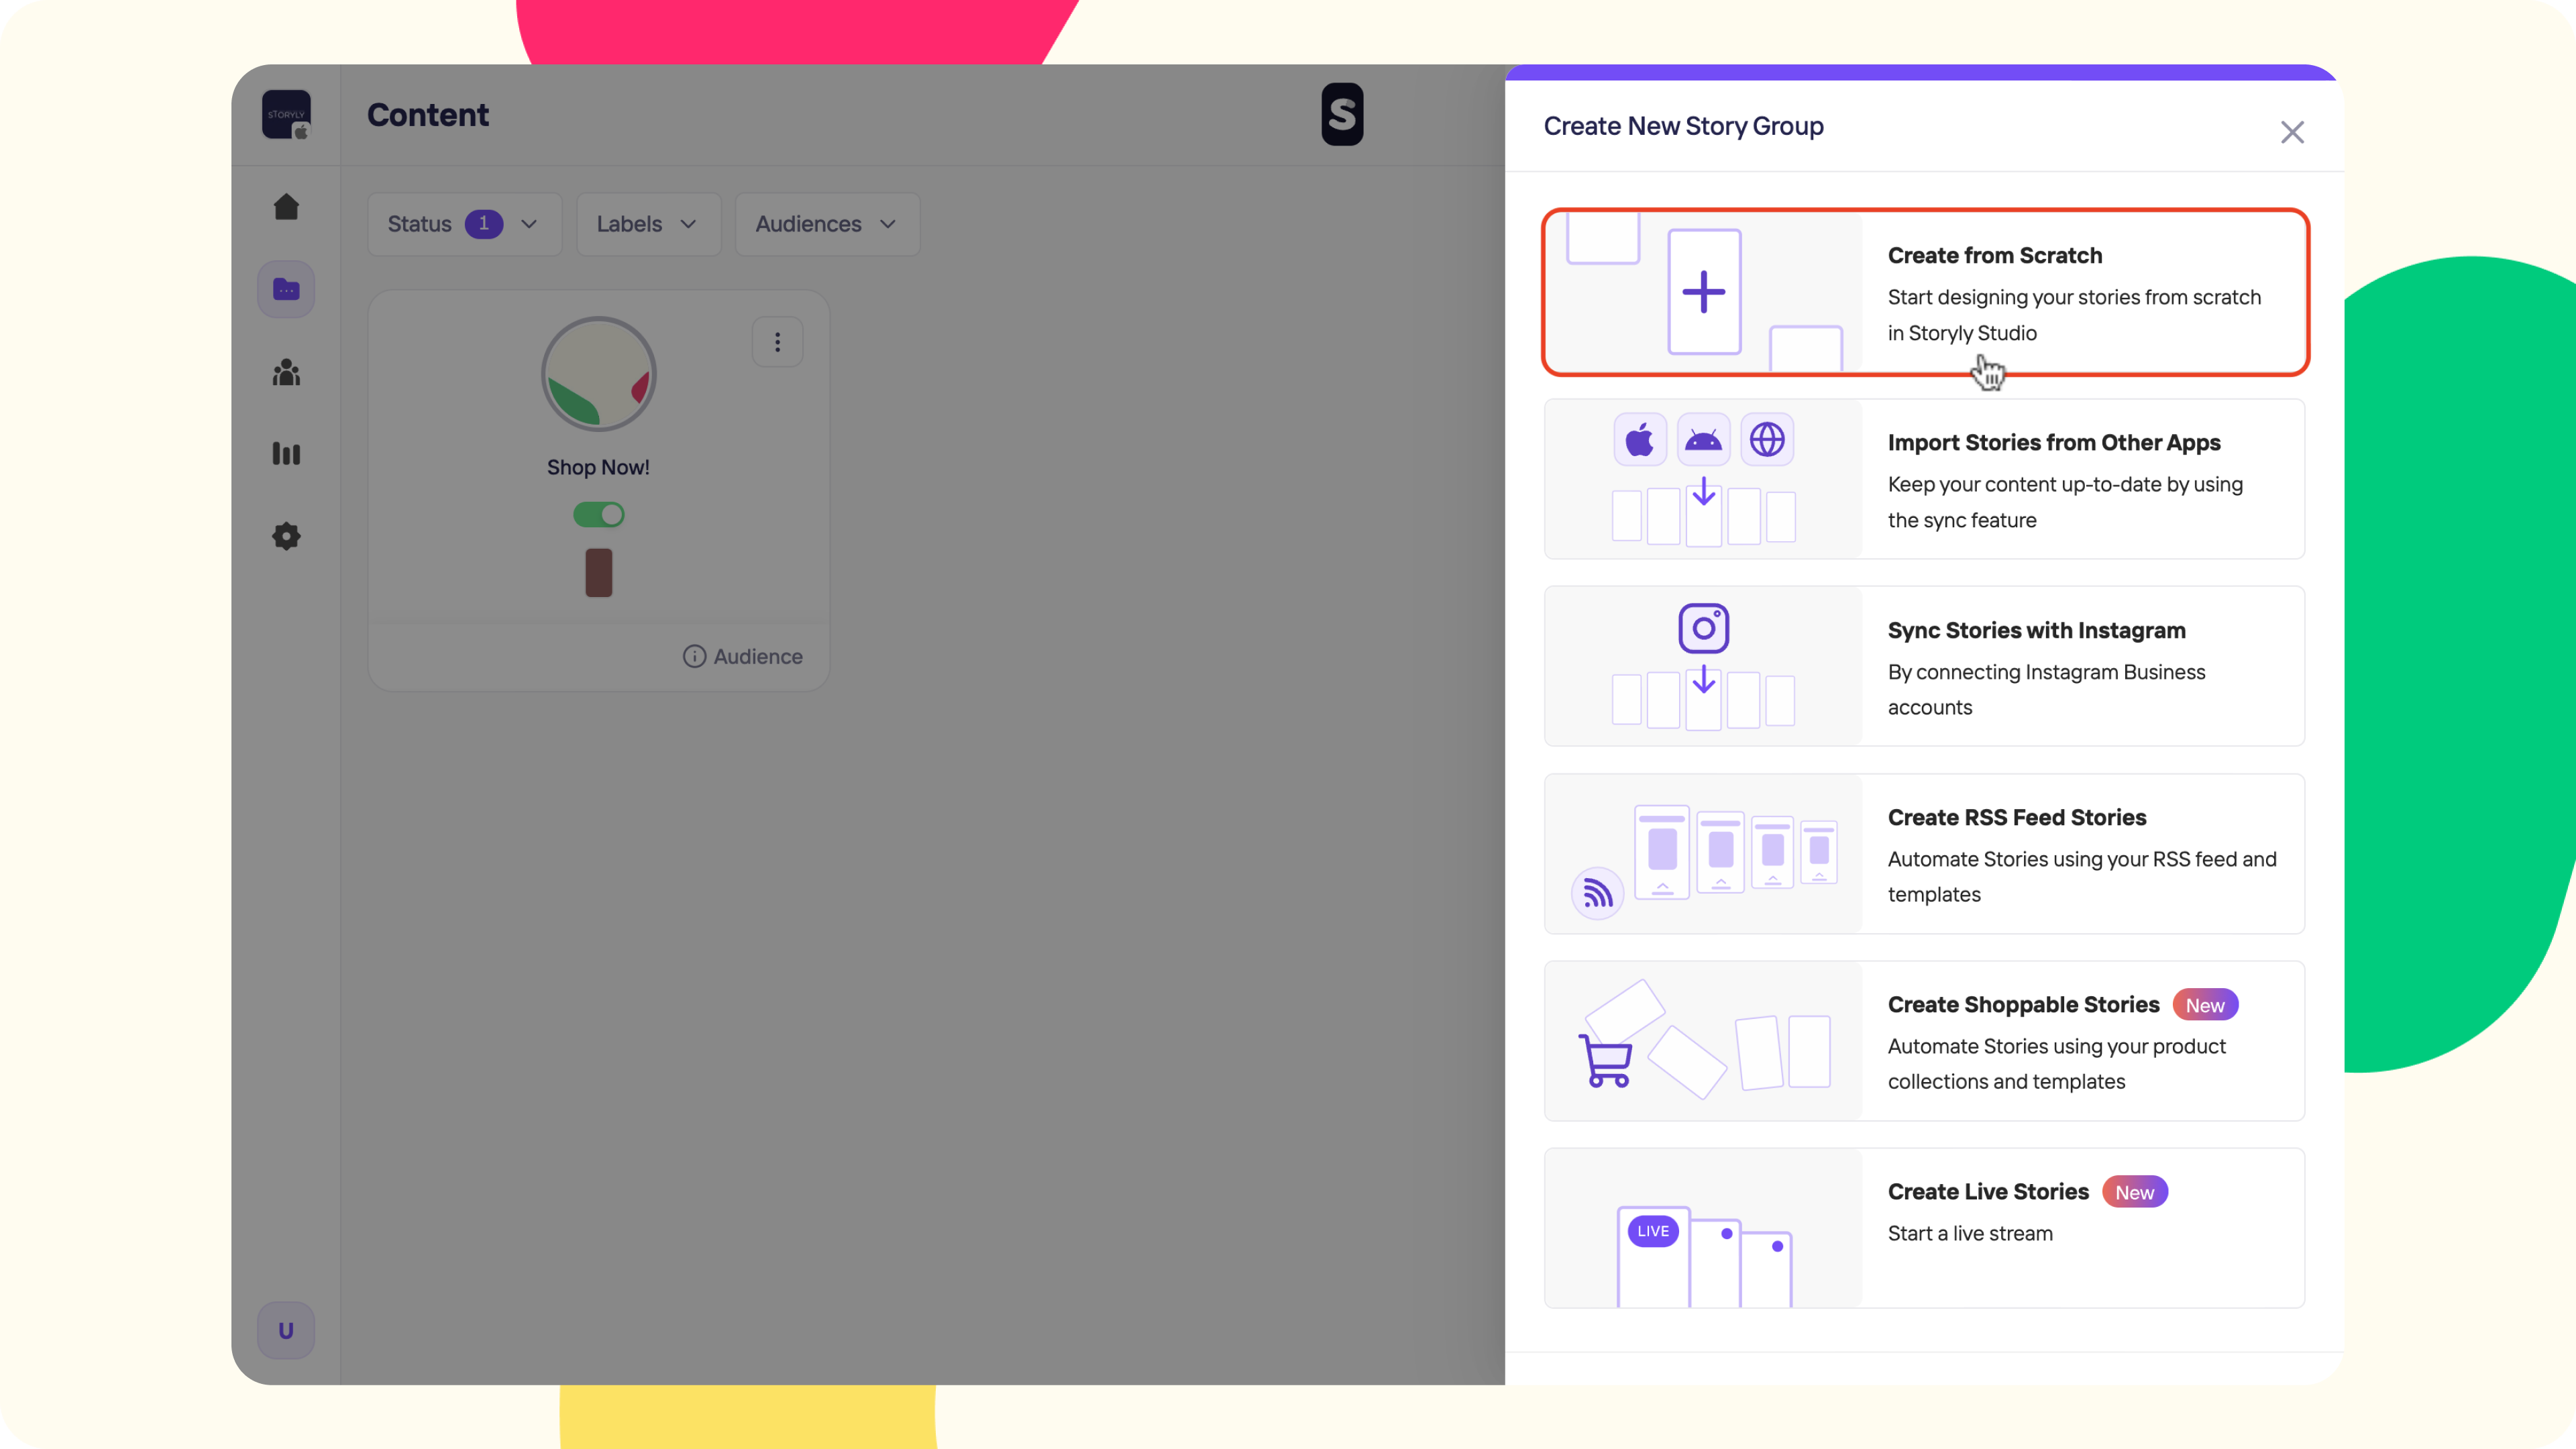This screenshot has height=1449, width=2576.
Task: Open three-dot menu on Shop Now! card
Action: [777, 343]
